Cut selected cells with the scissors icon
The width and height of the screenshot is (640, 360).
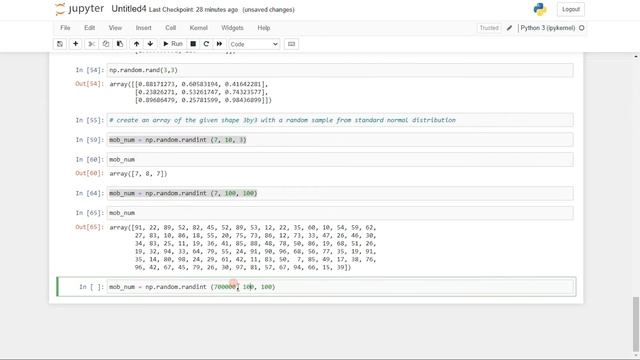coord(91,44)
